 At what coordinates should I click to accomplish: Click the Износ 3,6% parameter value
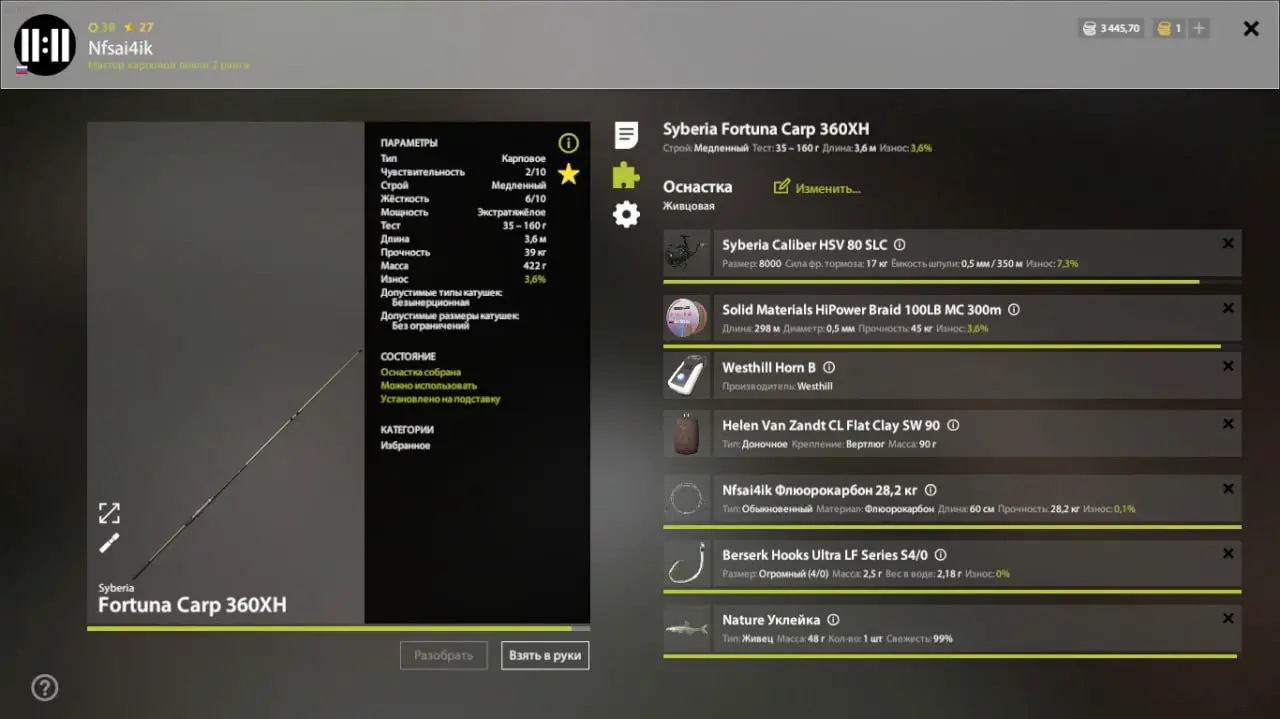pos(535,279)
